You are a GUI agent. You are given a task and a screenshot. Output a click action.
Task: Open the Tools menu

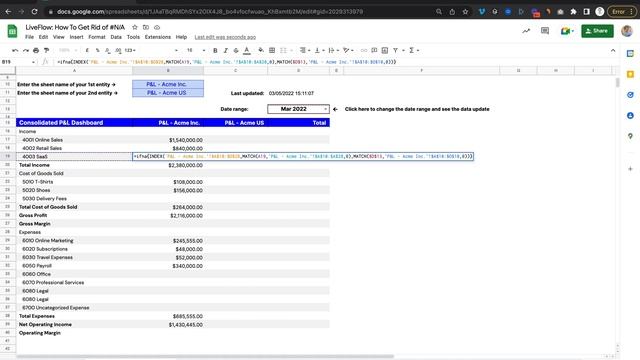(133, 37)
